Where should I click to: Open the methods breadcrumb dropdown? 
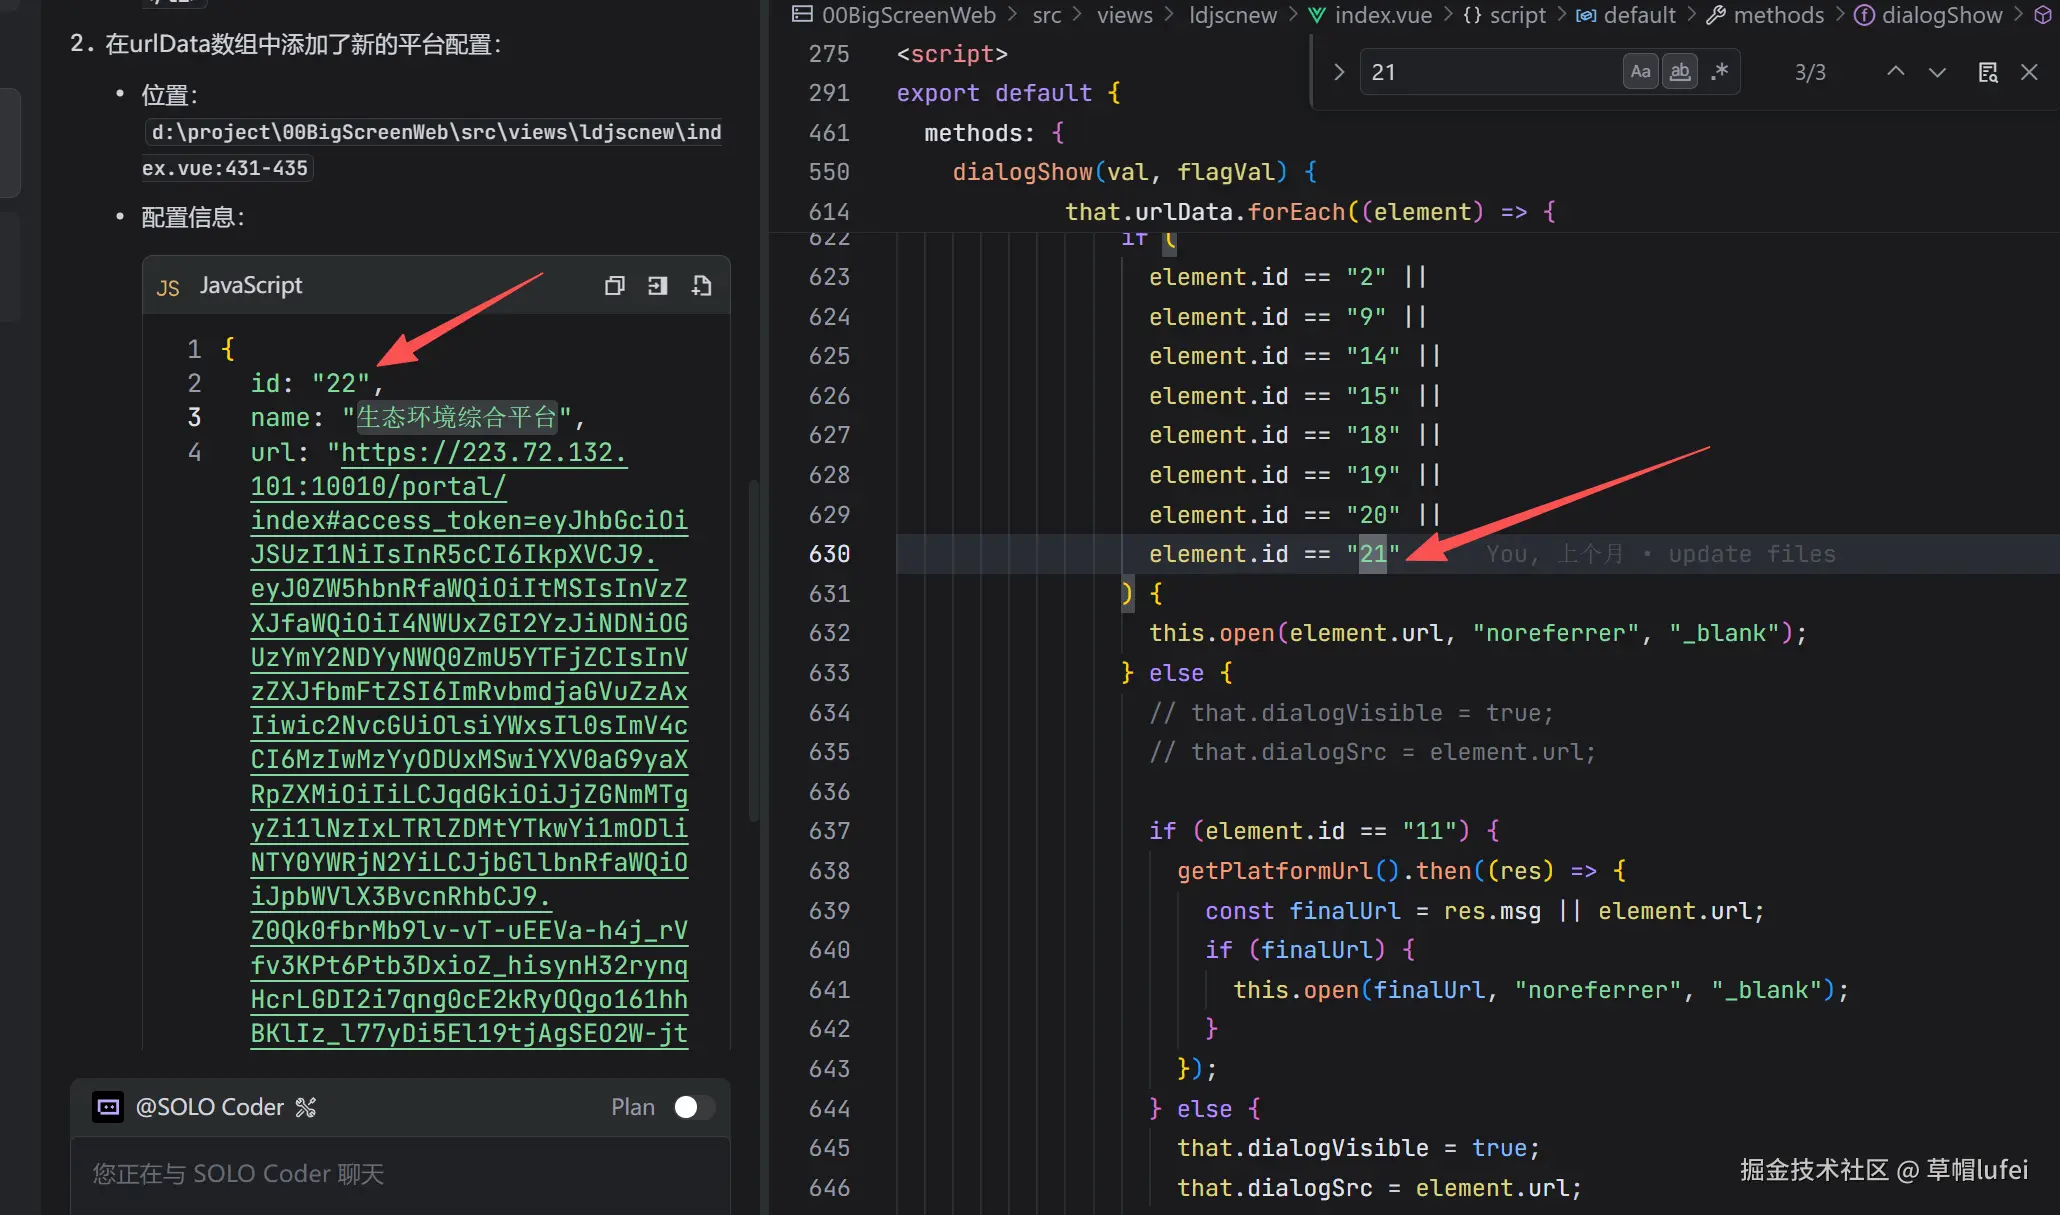click(x=1778, y=15)
